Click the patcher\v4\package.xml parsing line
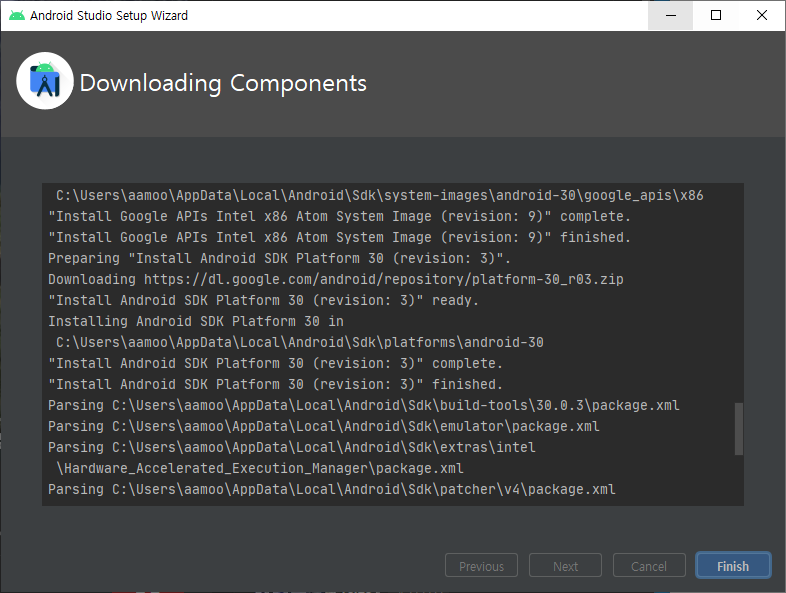786x593 pixels. (332, 489)
